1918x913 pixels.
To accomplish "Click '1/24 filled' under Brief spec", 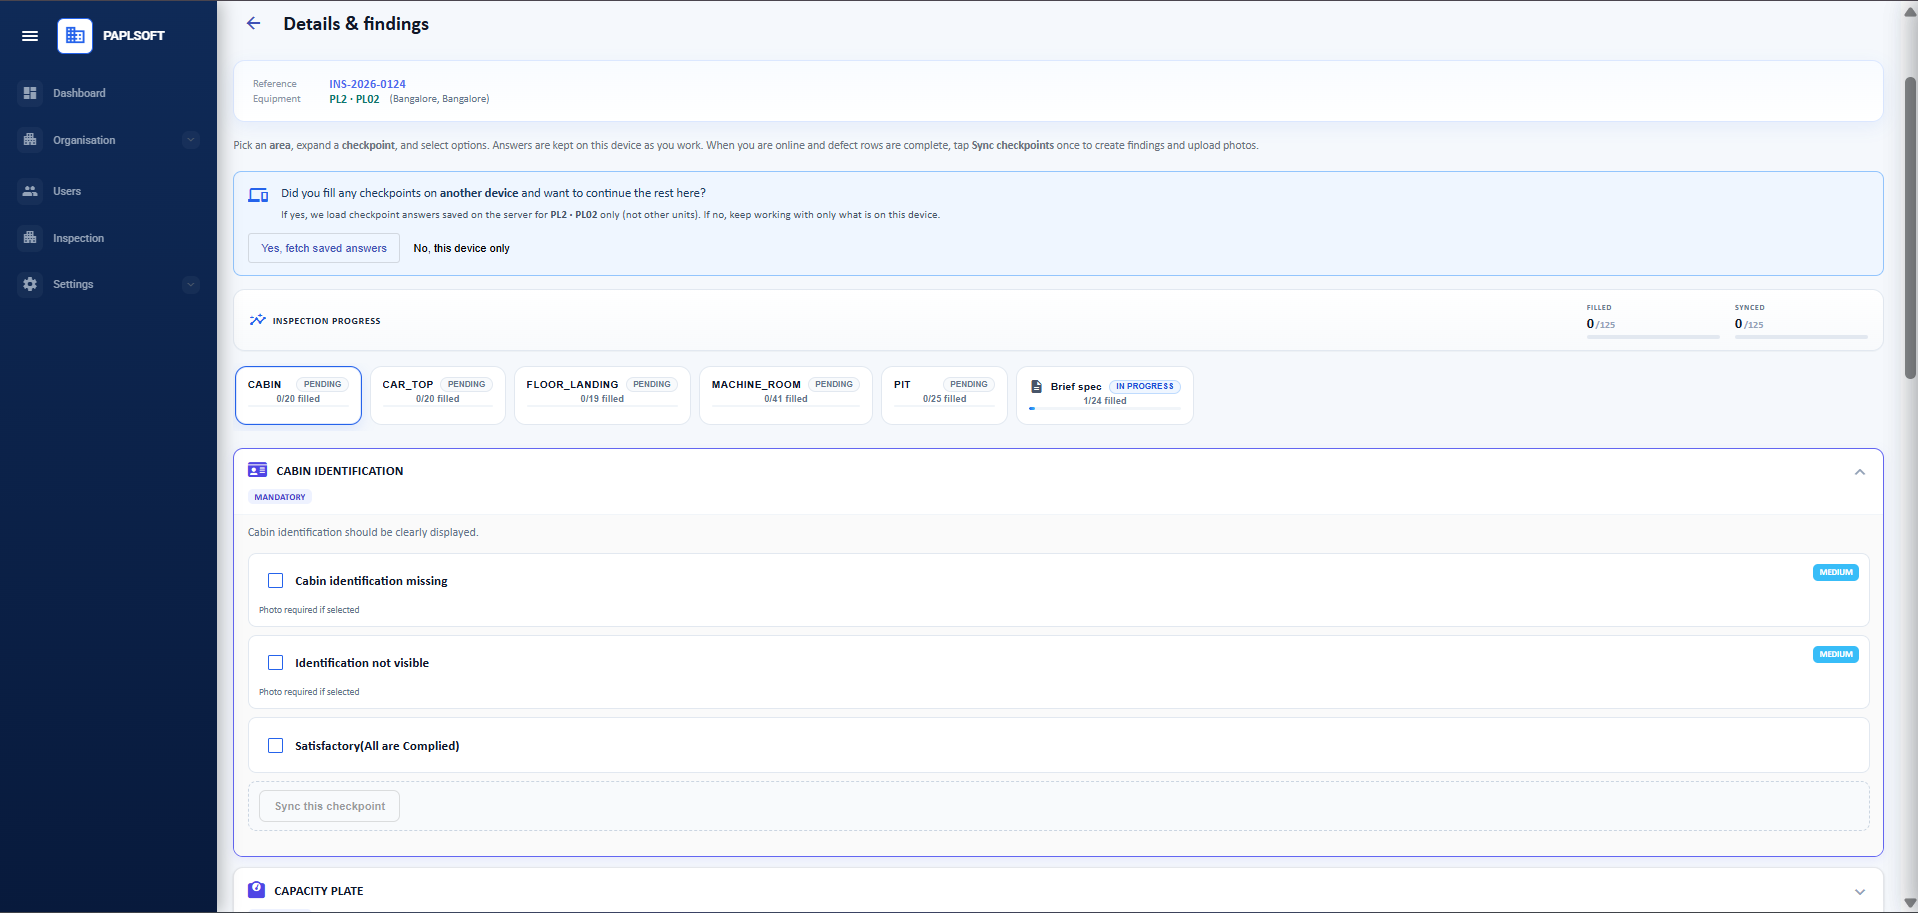I will [x=1105, y=401].
